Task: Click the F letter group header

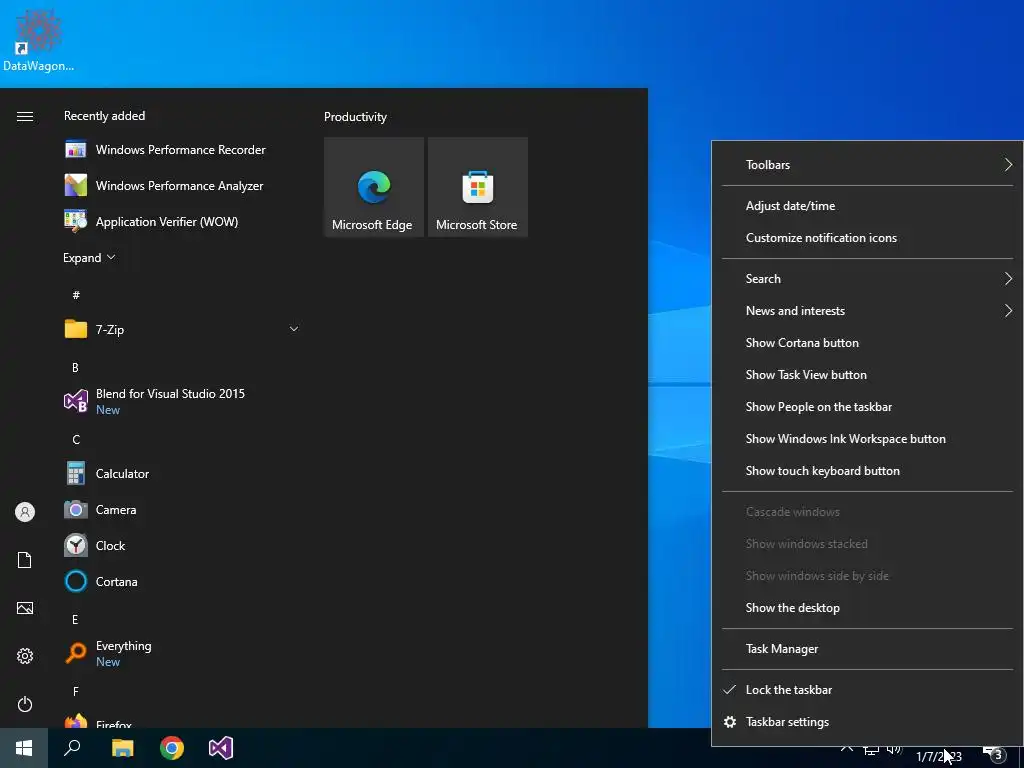Action: pyautogui.click(x=76, y=691)
